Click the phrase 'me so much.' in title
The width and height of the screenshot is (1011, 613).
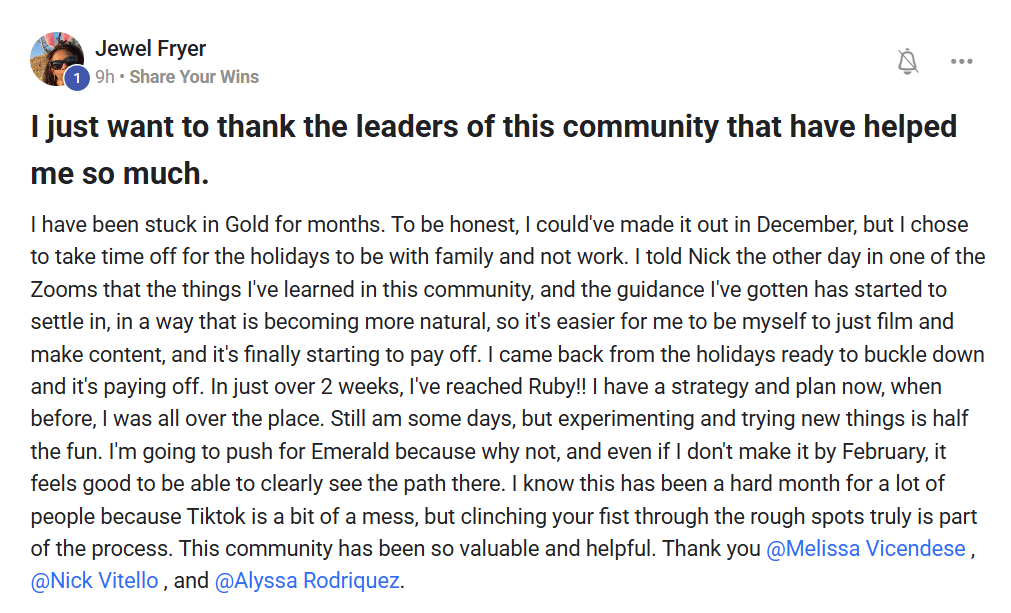point(120,173)
